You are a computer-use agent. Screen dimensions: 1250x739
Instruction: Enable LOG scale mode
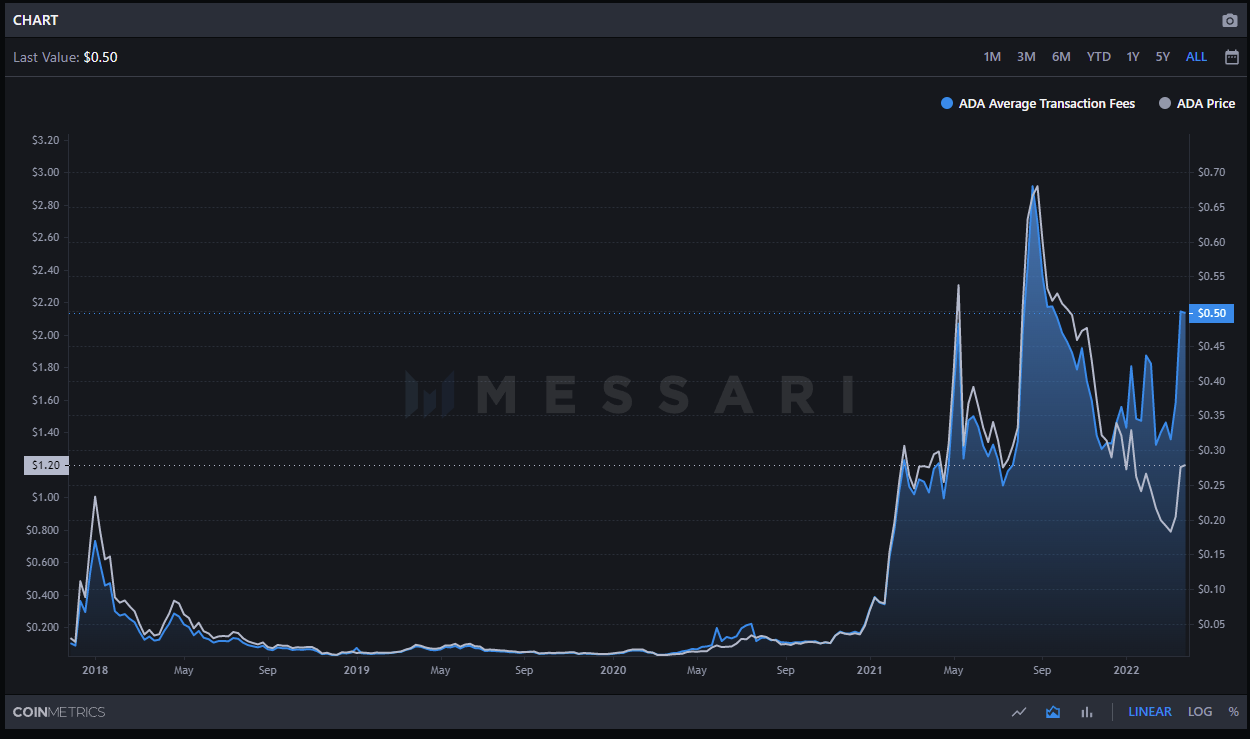tap(1200, 712)
